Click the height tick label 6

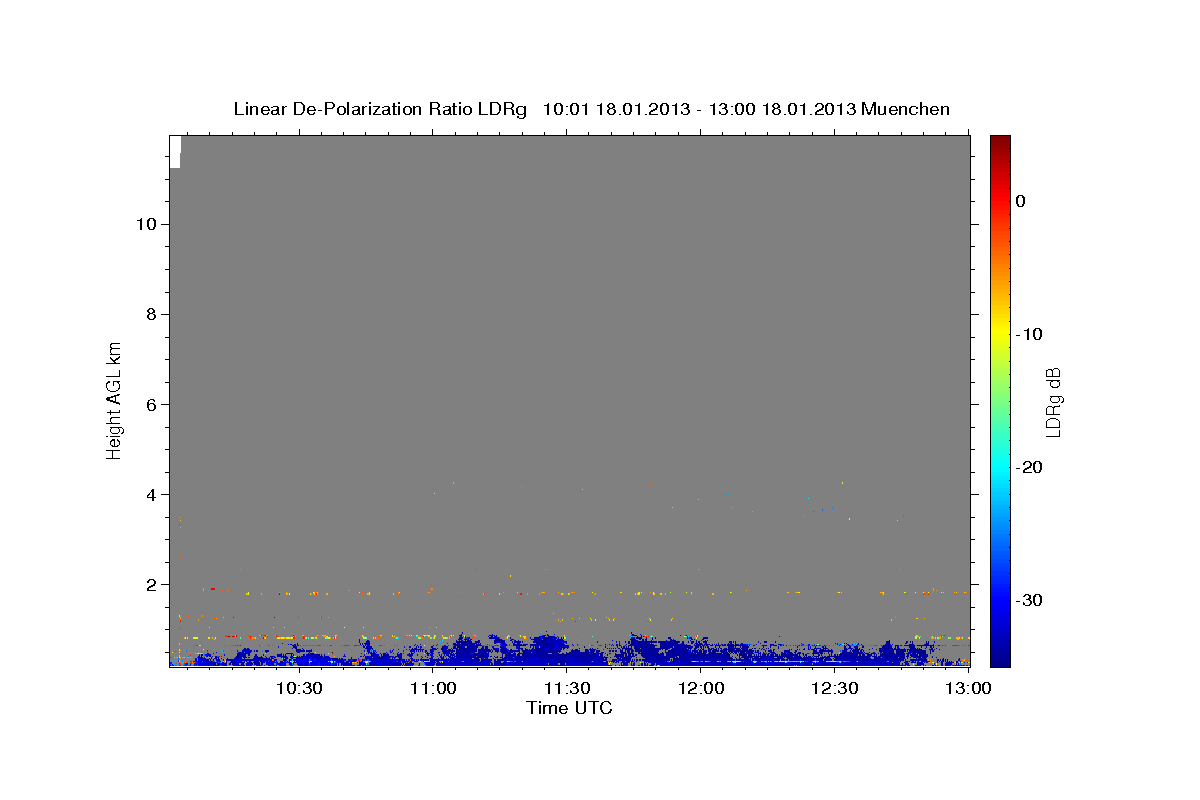tap(153, 404)
